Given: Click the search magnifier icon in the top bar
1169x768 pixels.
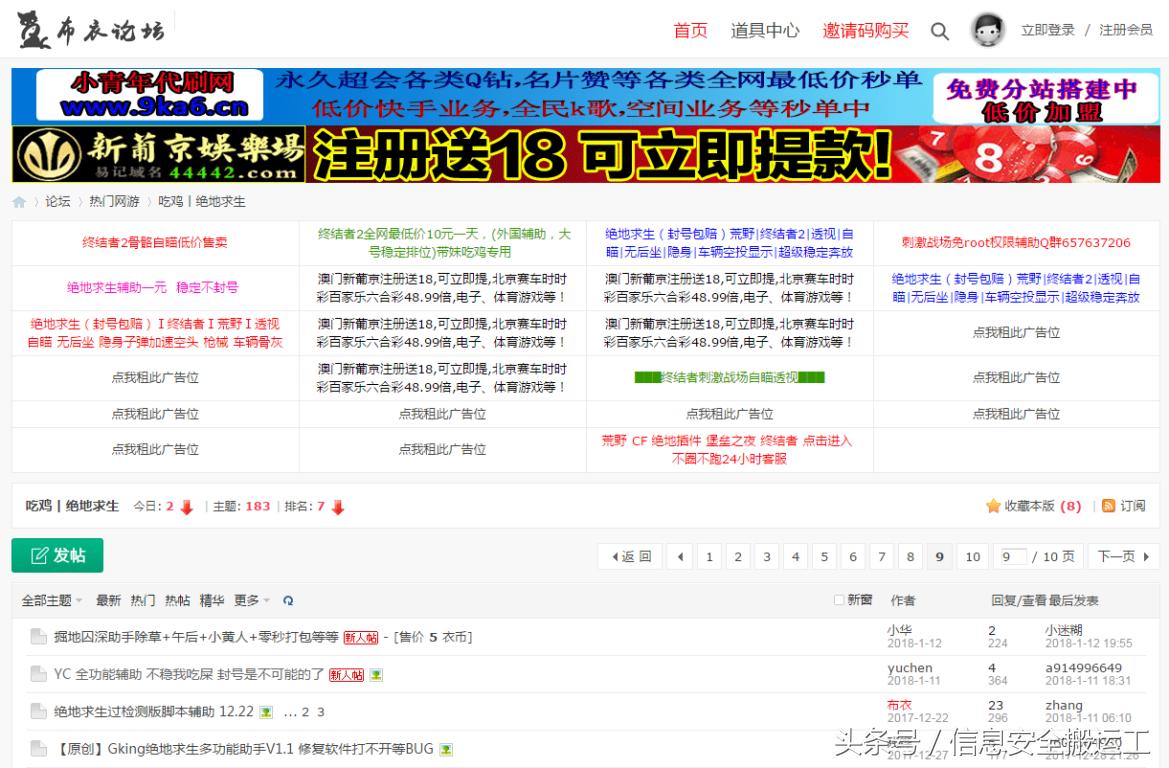Looking at the screenshot, I should [940, 31].
